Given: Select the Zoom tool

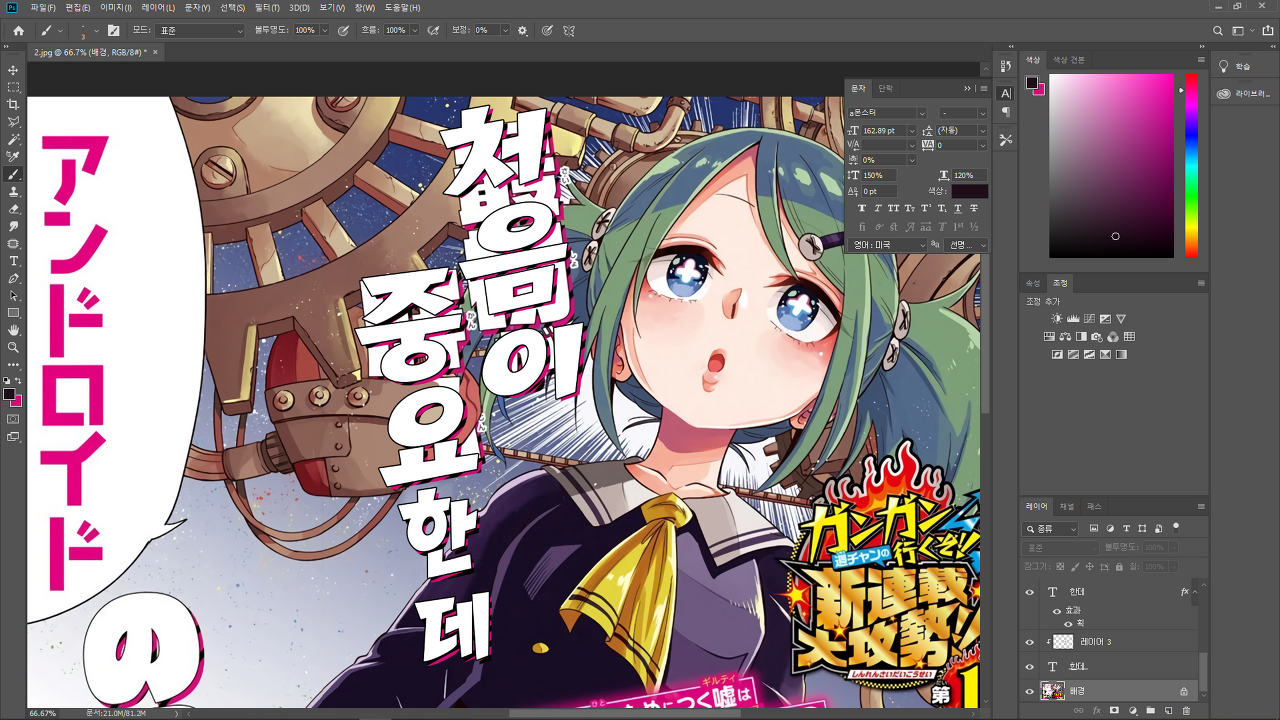Looking at the screenshot, I should coord(14,347).
